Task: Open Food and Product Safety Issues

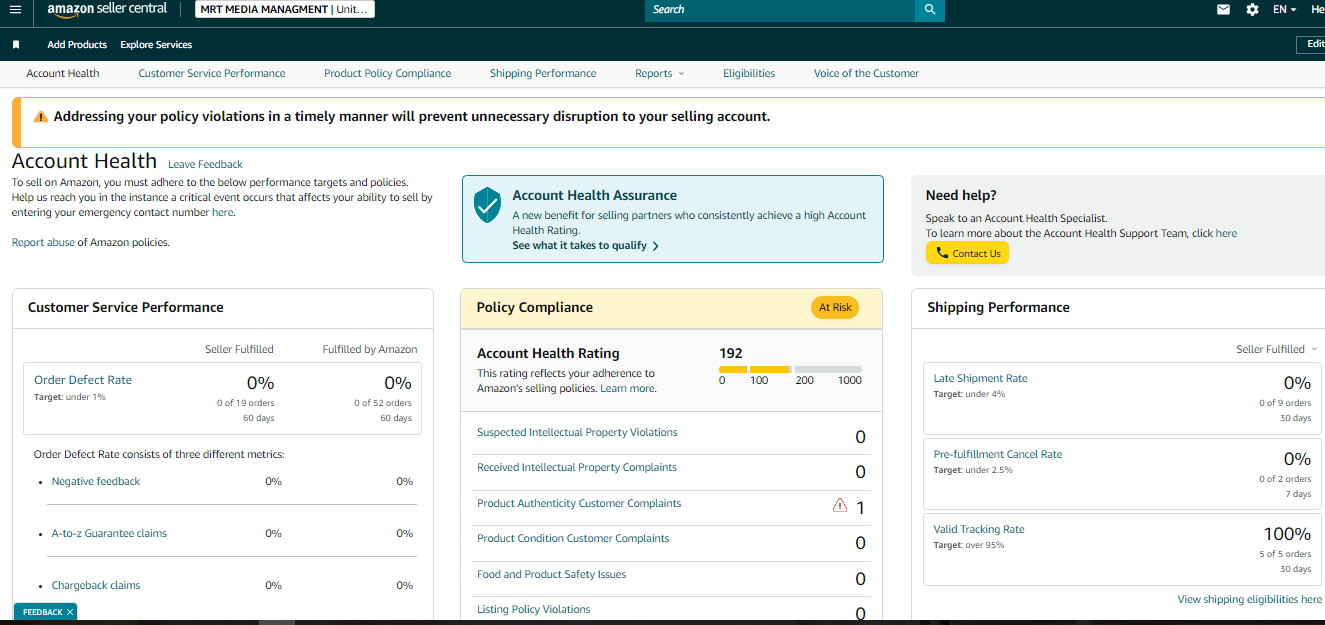Action: 552,574
